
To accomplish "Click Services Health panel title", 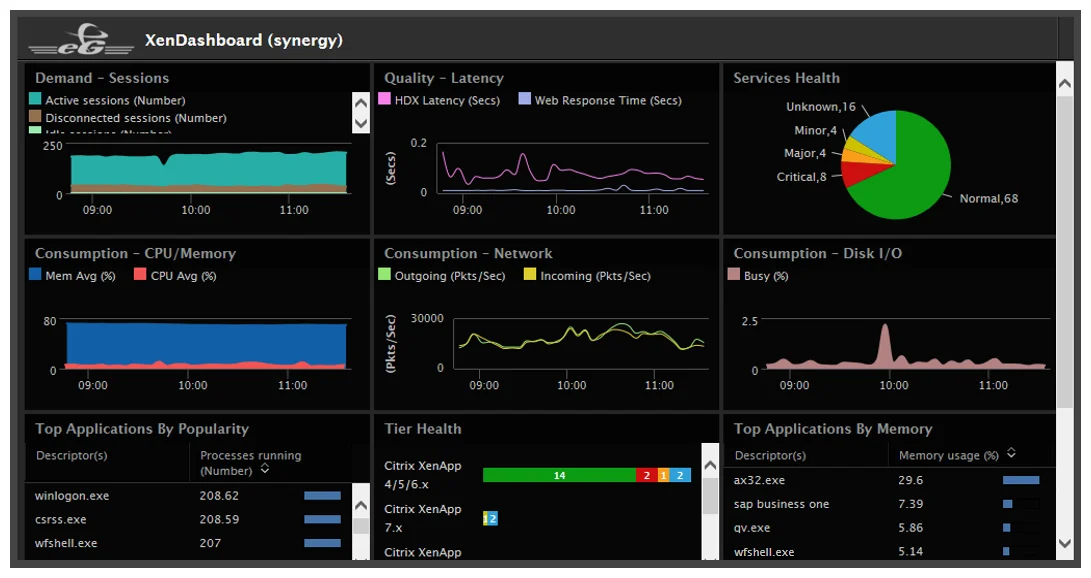I will coord(786,78).
